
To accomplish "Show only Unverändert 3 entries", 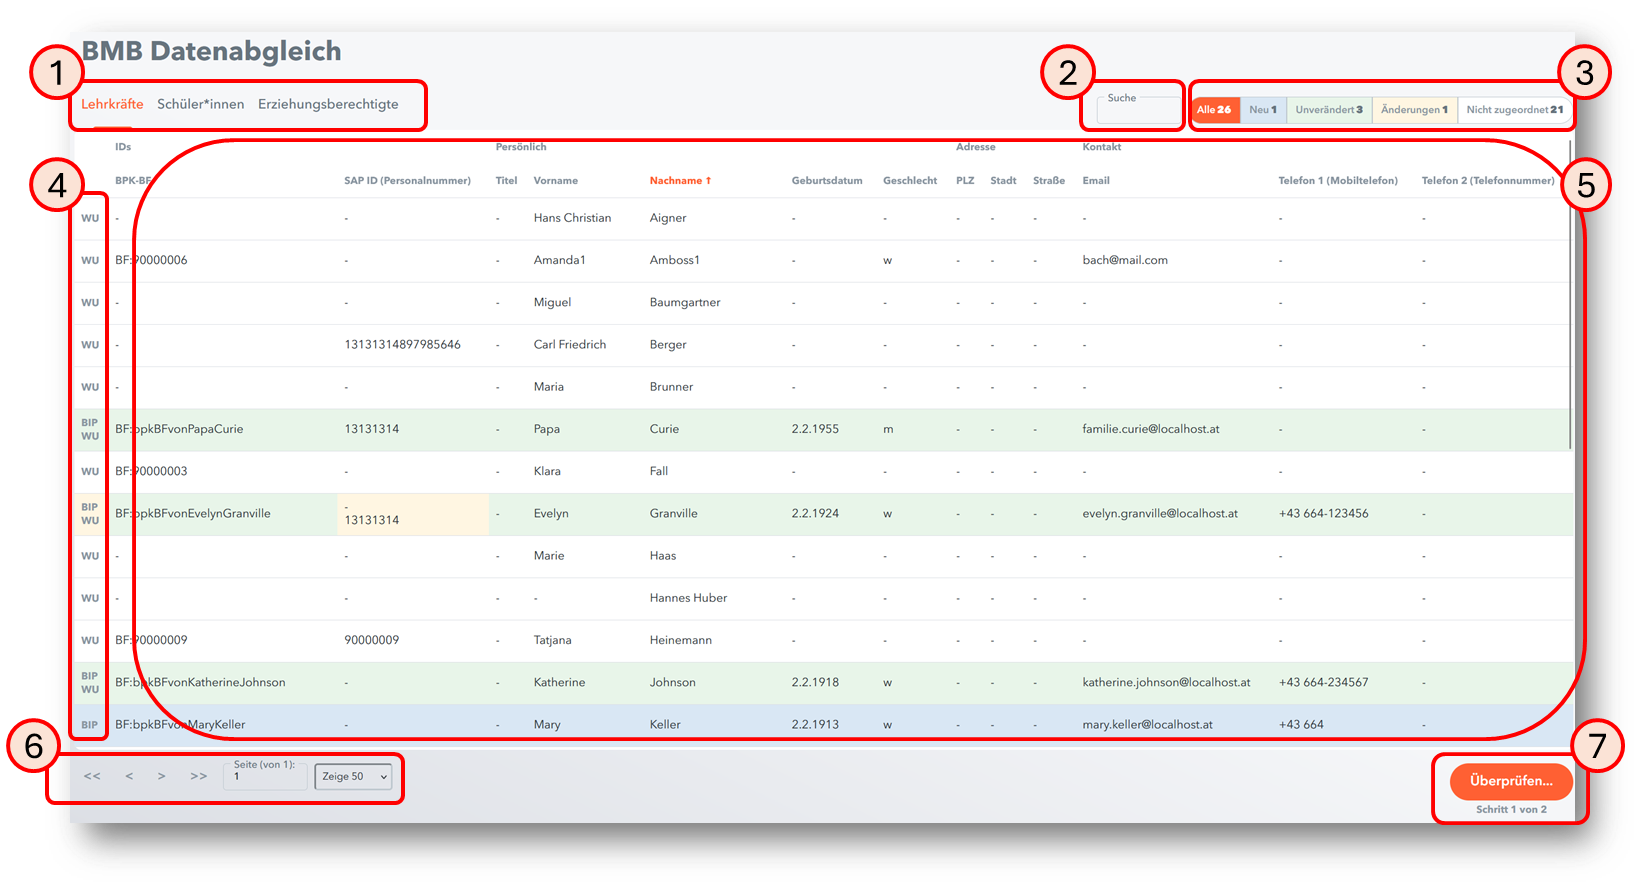I will pos(1329,110).
